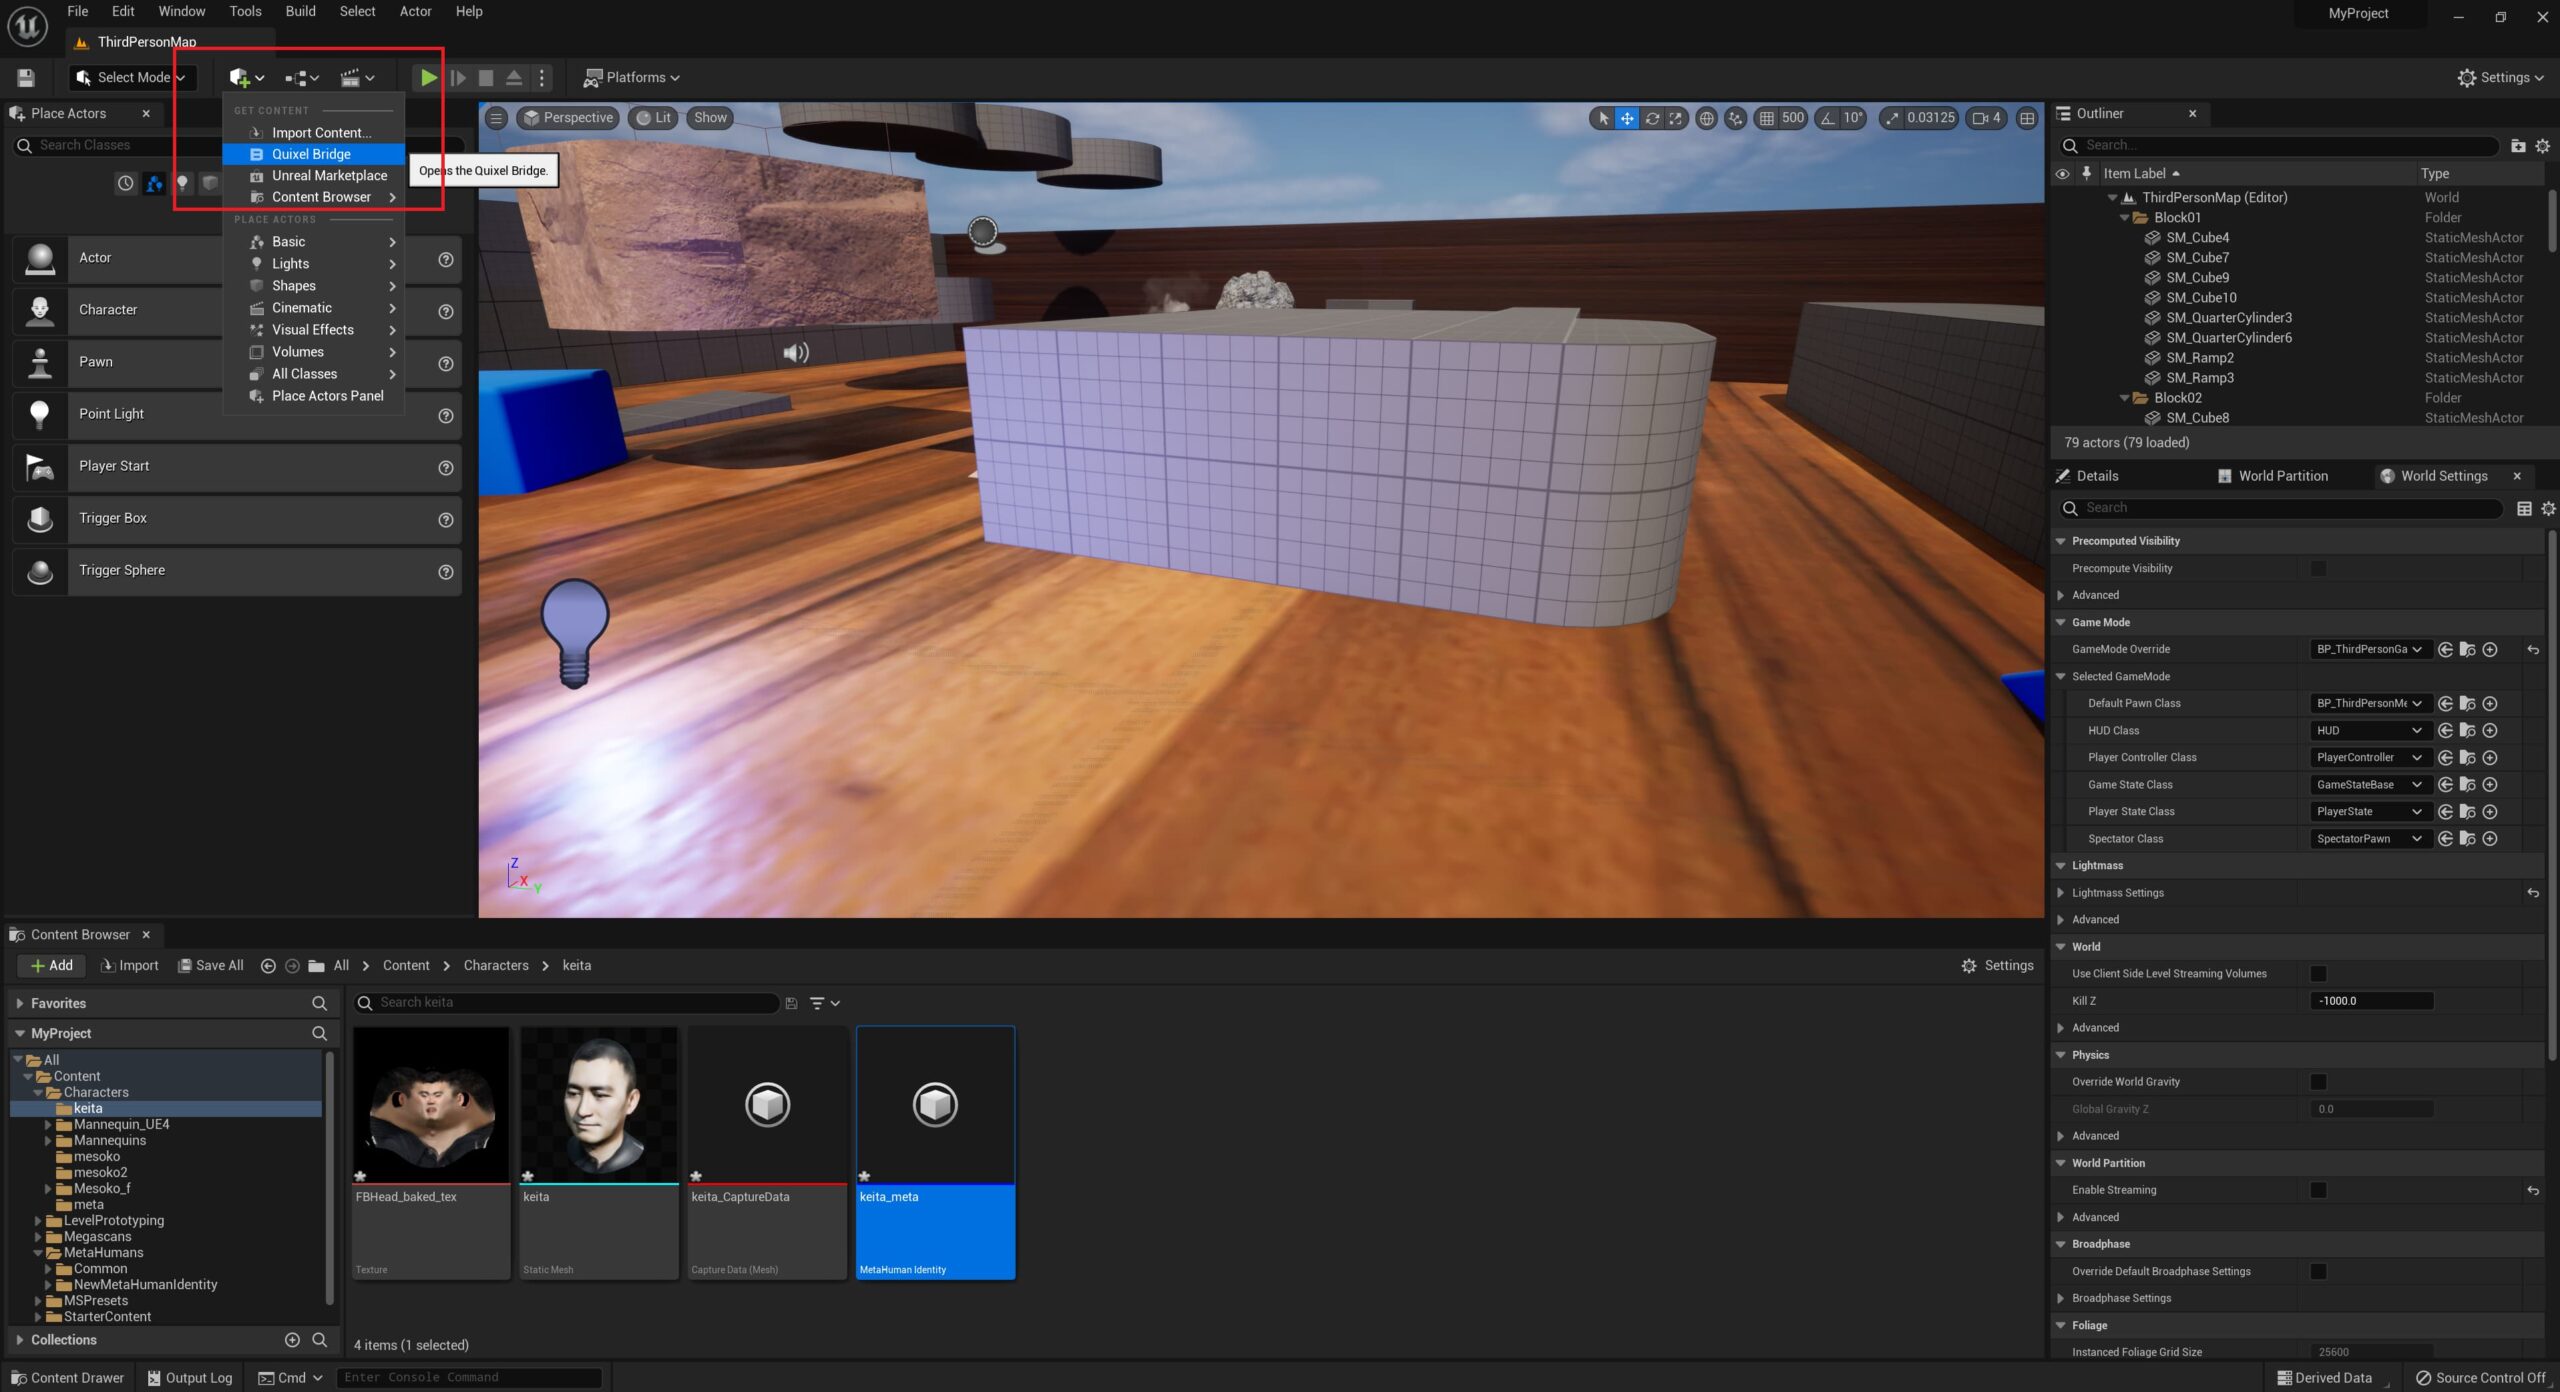
Task: Select the keita static mesh thumbnail
Action: [599, 1105]
